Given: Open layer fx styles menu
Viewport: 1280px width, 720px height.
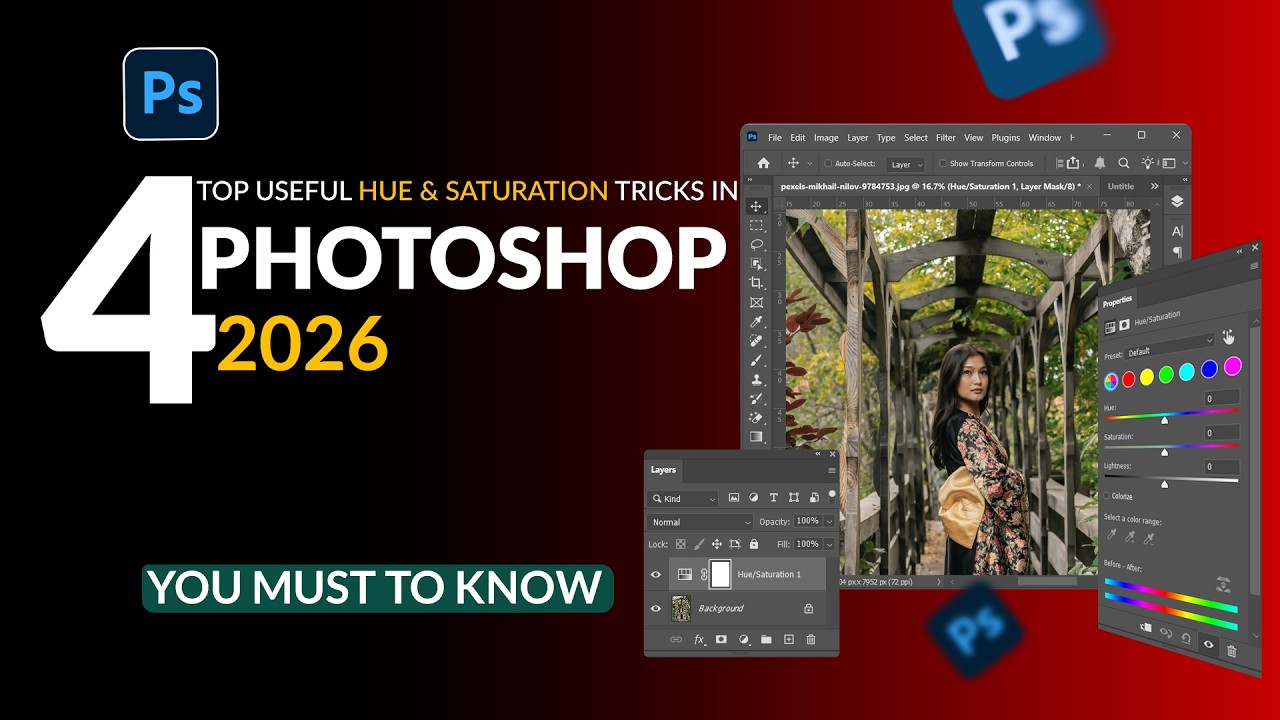Looking at the screenshot, I should [699, 639].
